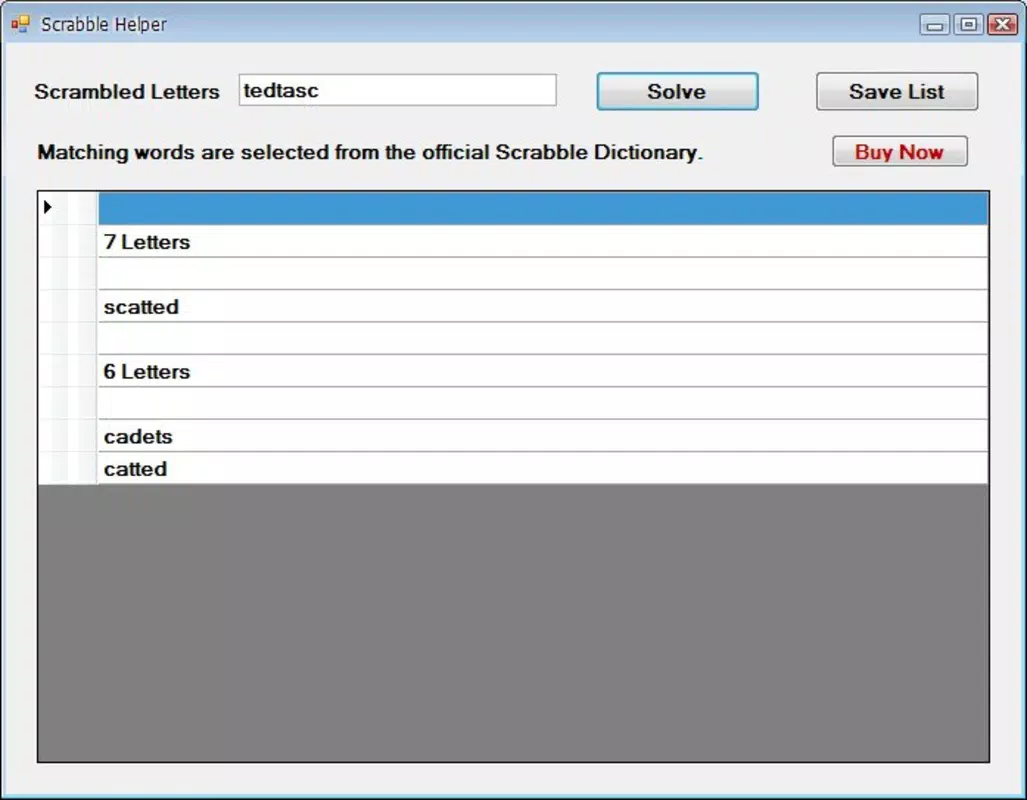Minimize the Scrabble Helper window
The image size is (1027, 800).
pos(935,25)
